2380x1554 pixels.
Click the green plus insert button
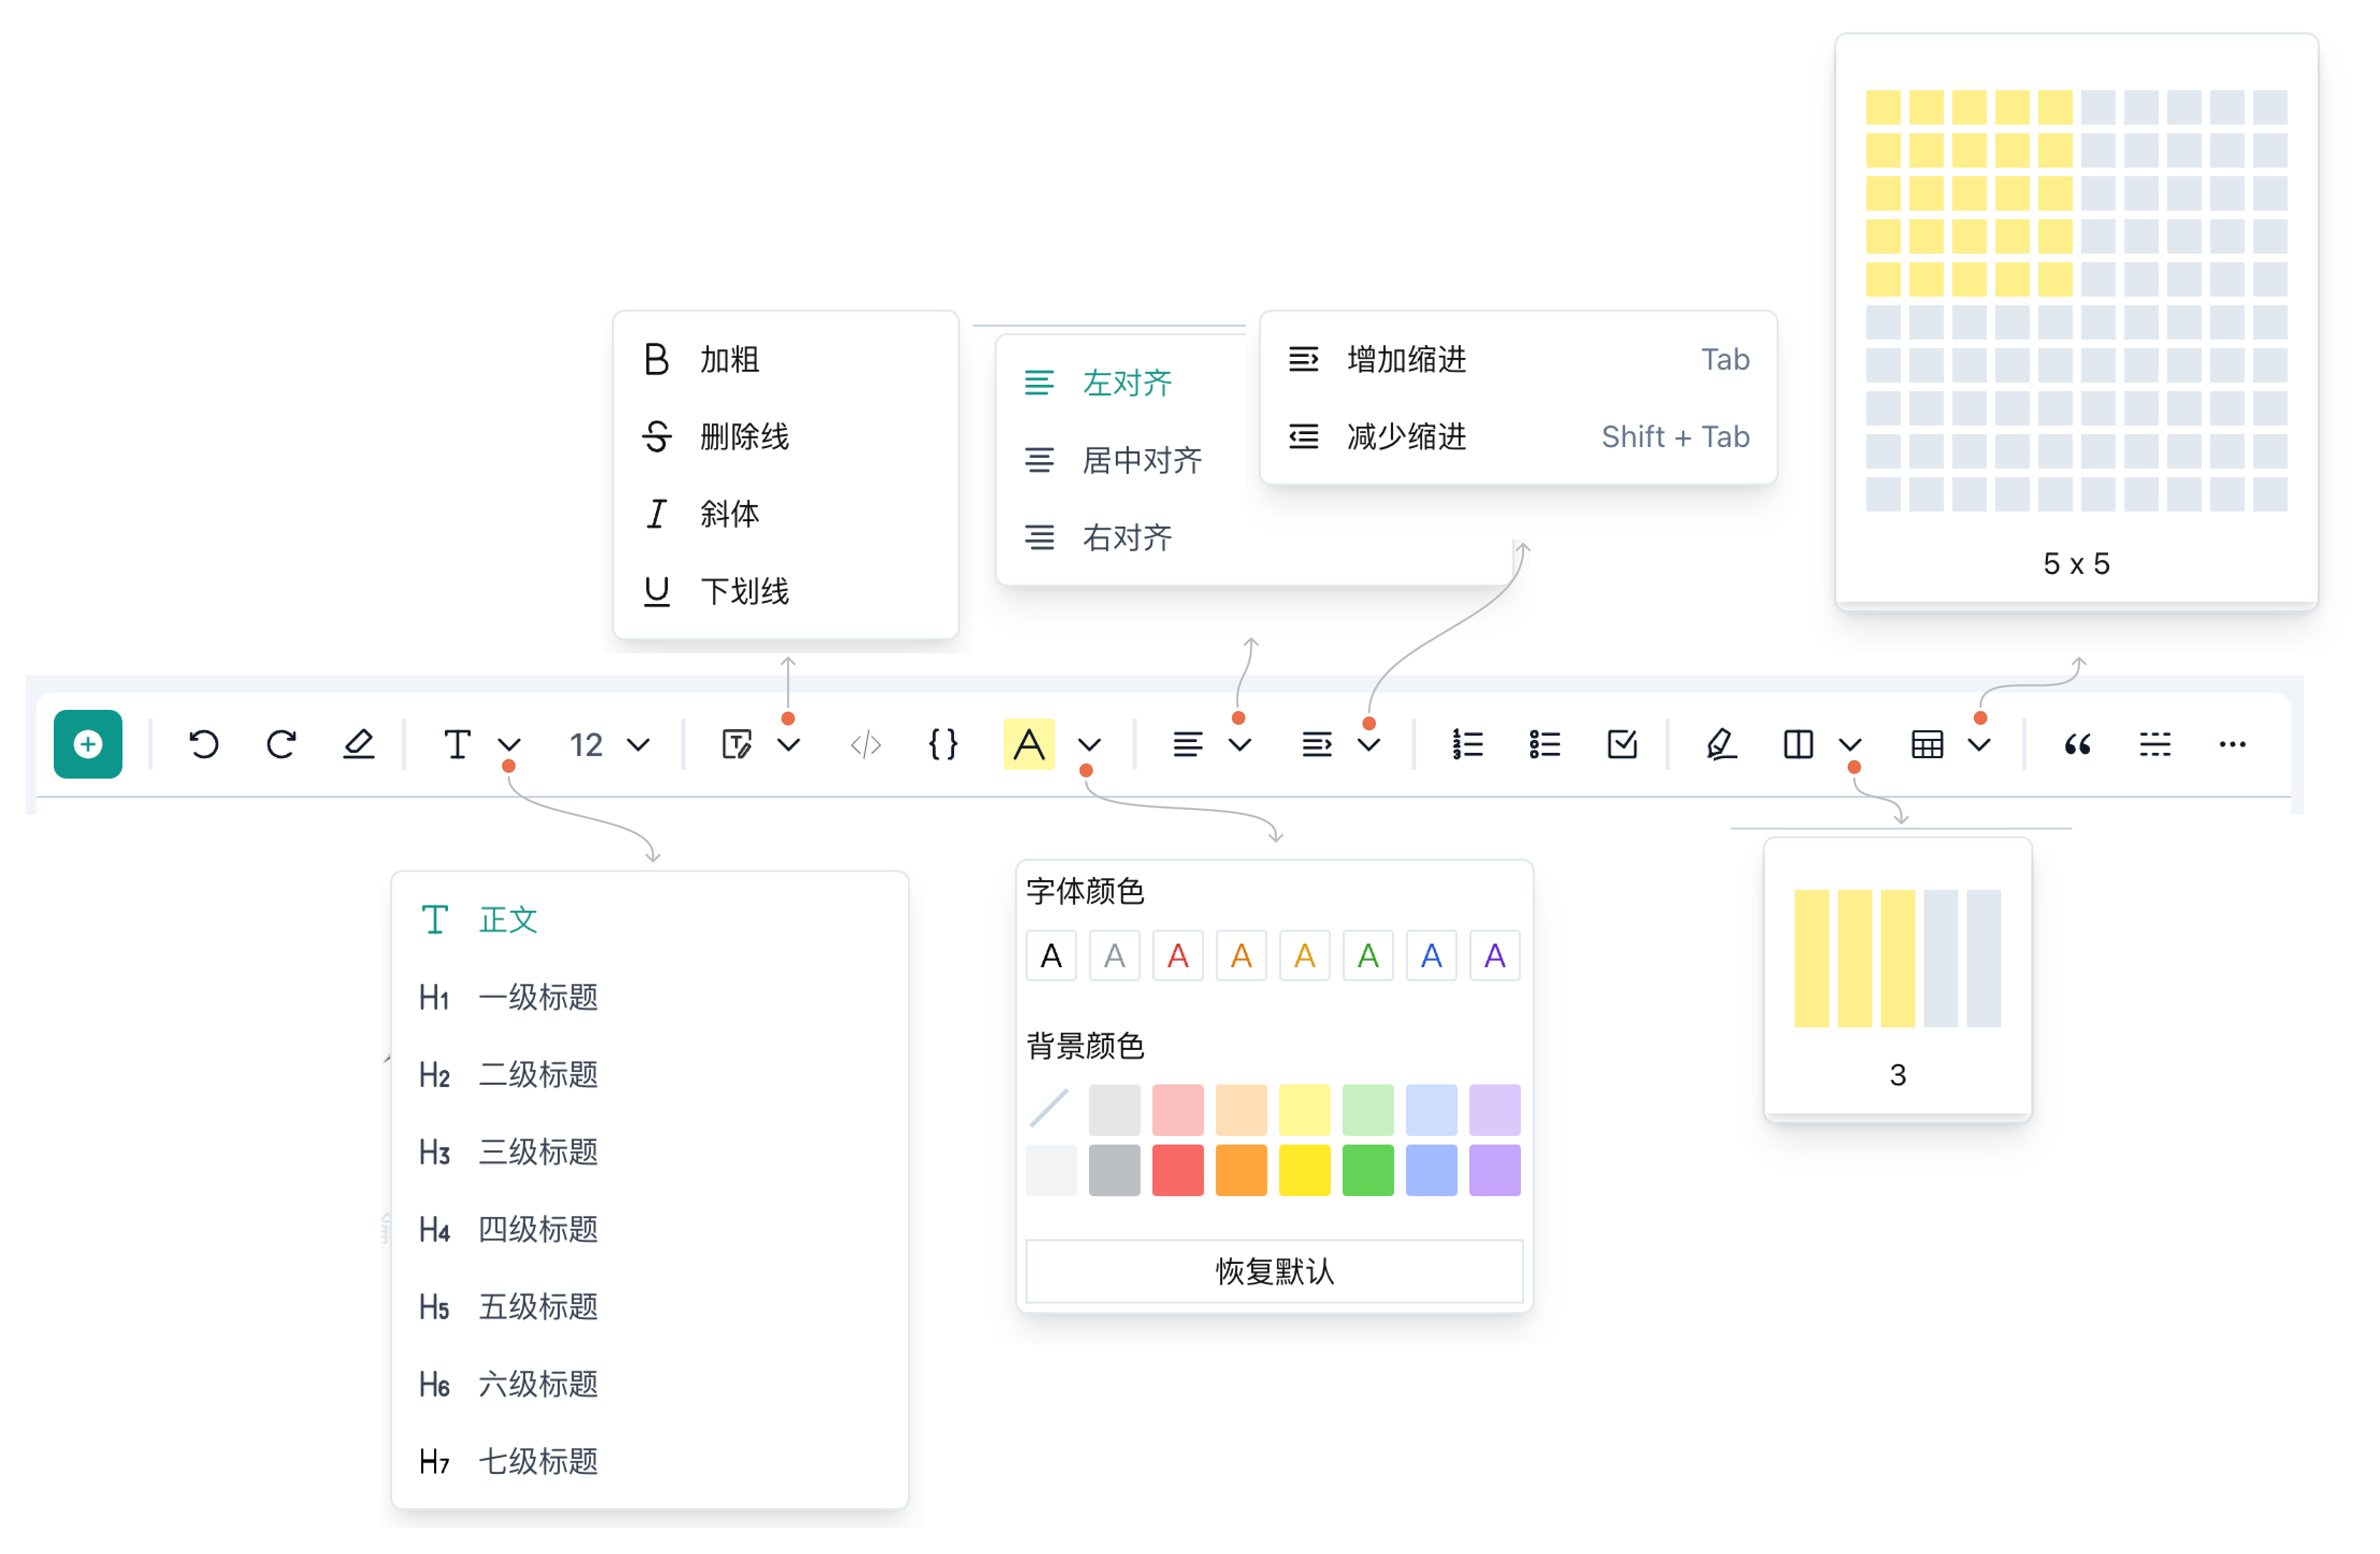click(88, 745)
